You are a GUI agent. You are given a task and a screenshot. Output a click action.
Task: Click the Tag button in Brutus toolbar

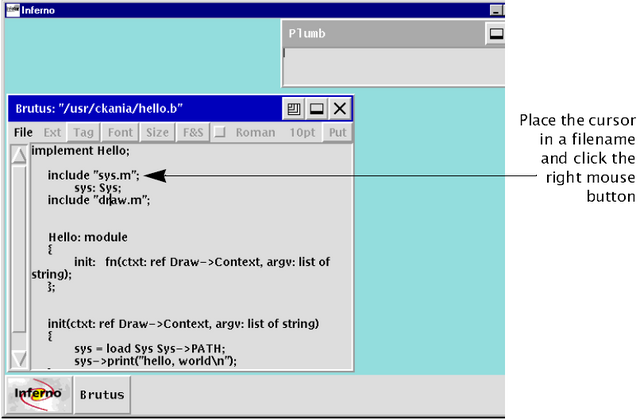coord(84,133)
